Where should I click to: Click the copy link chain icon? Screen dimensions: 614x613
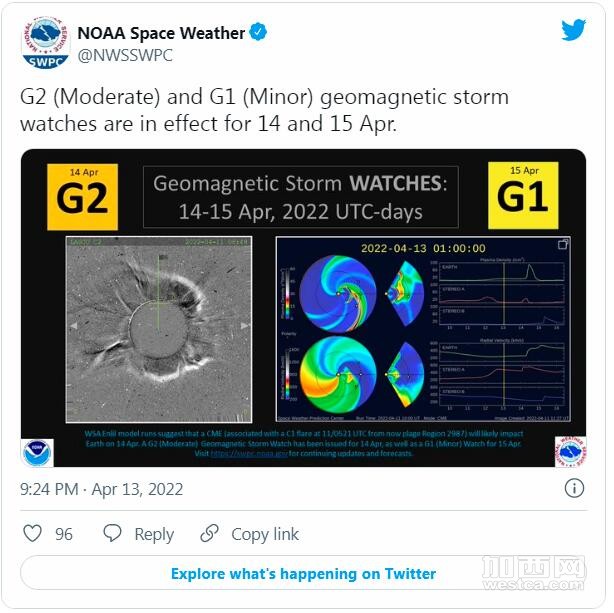(x=209, y=533)
